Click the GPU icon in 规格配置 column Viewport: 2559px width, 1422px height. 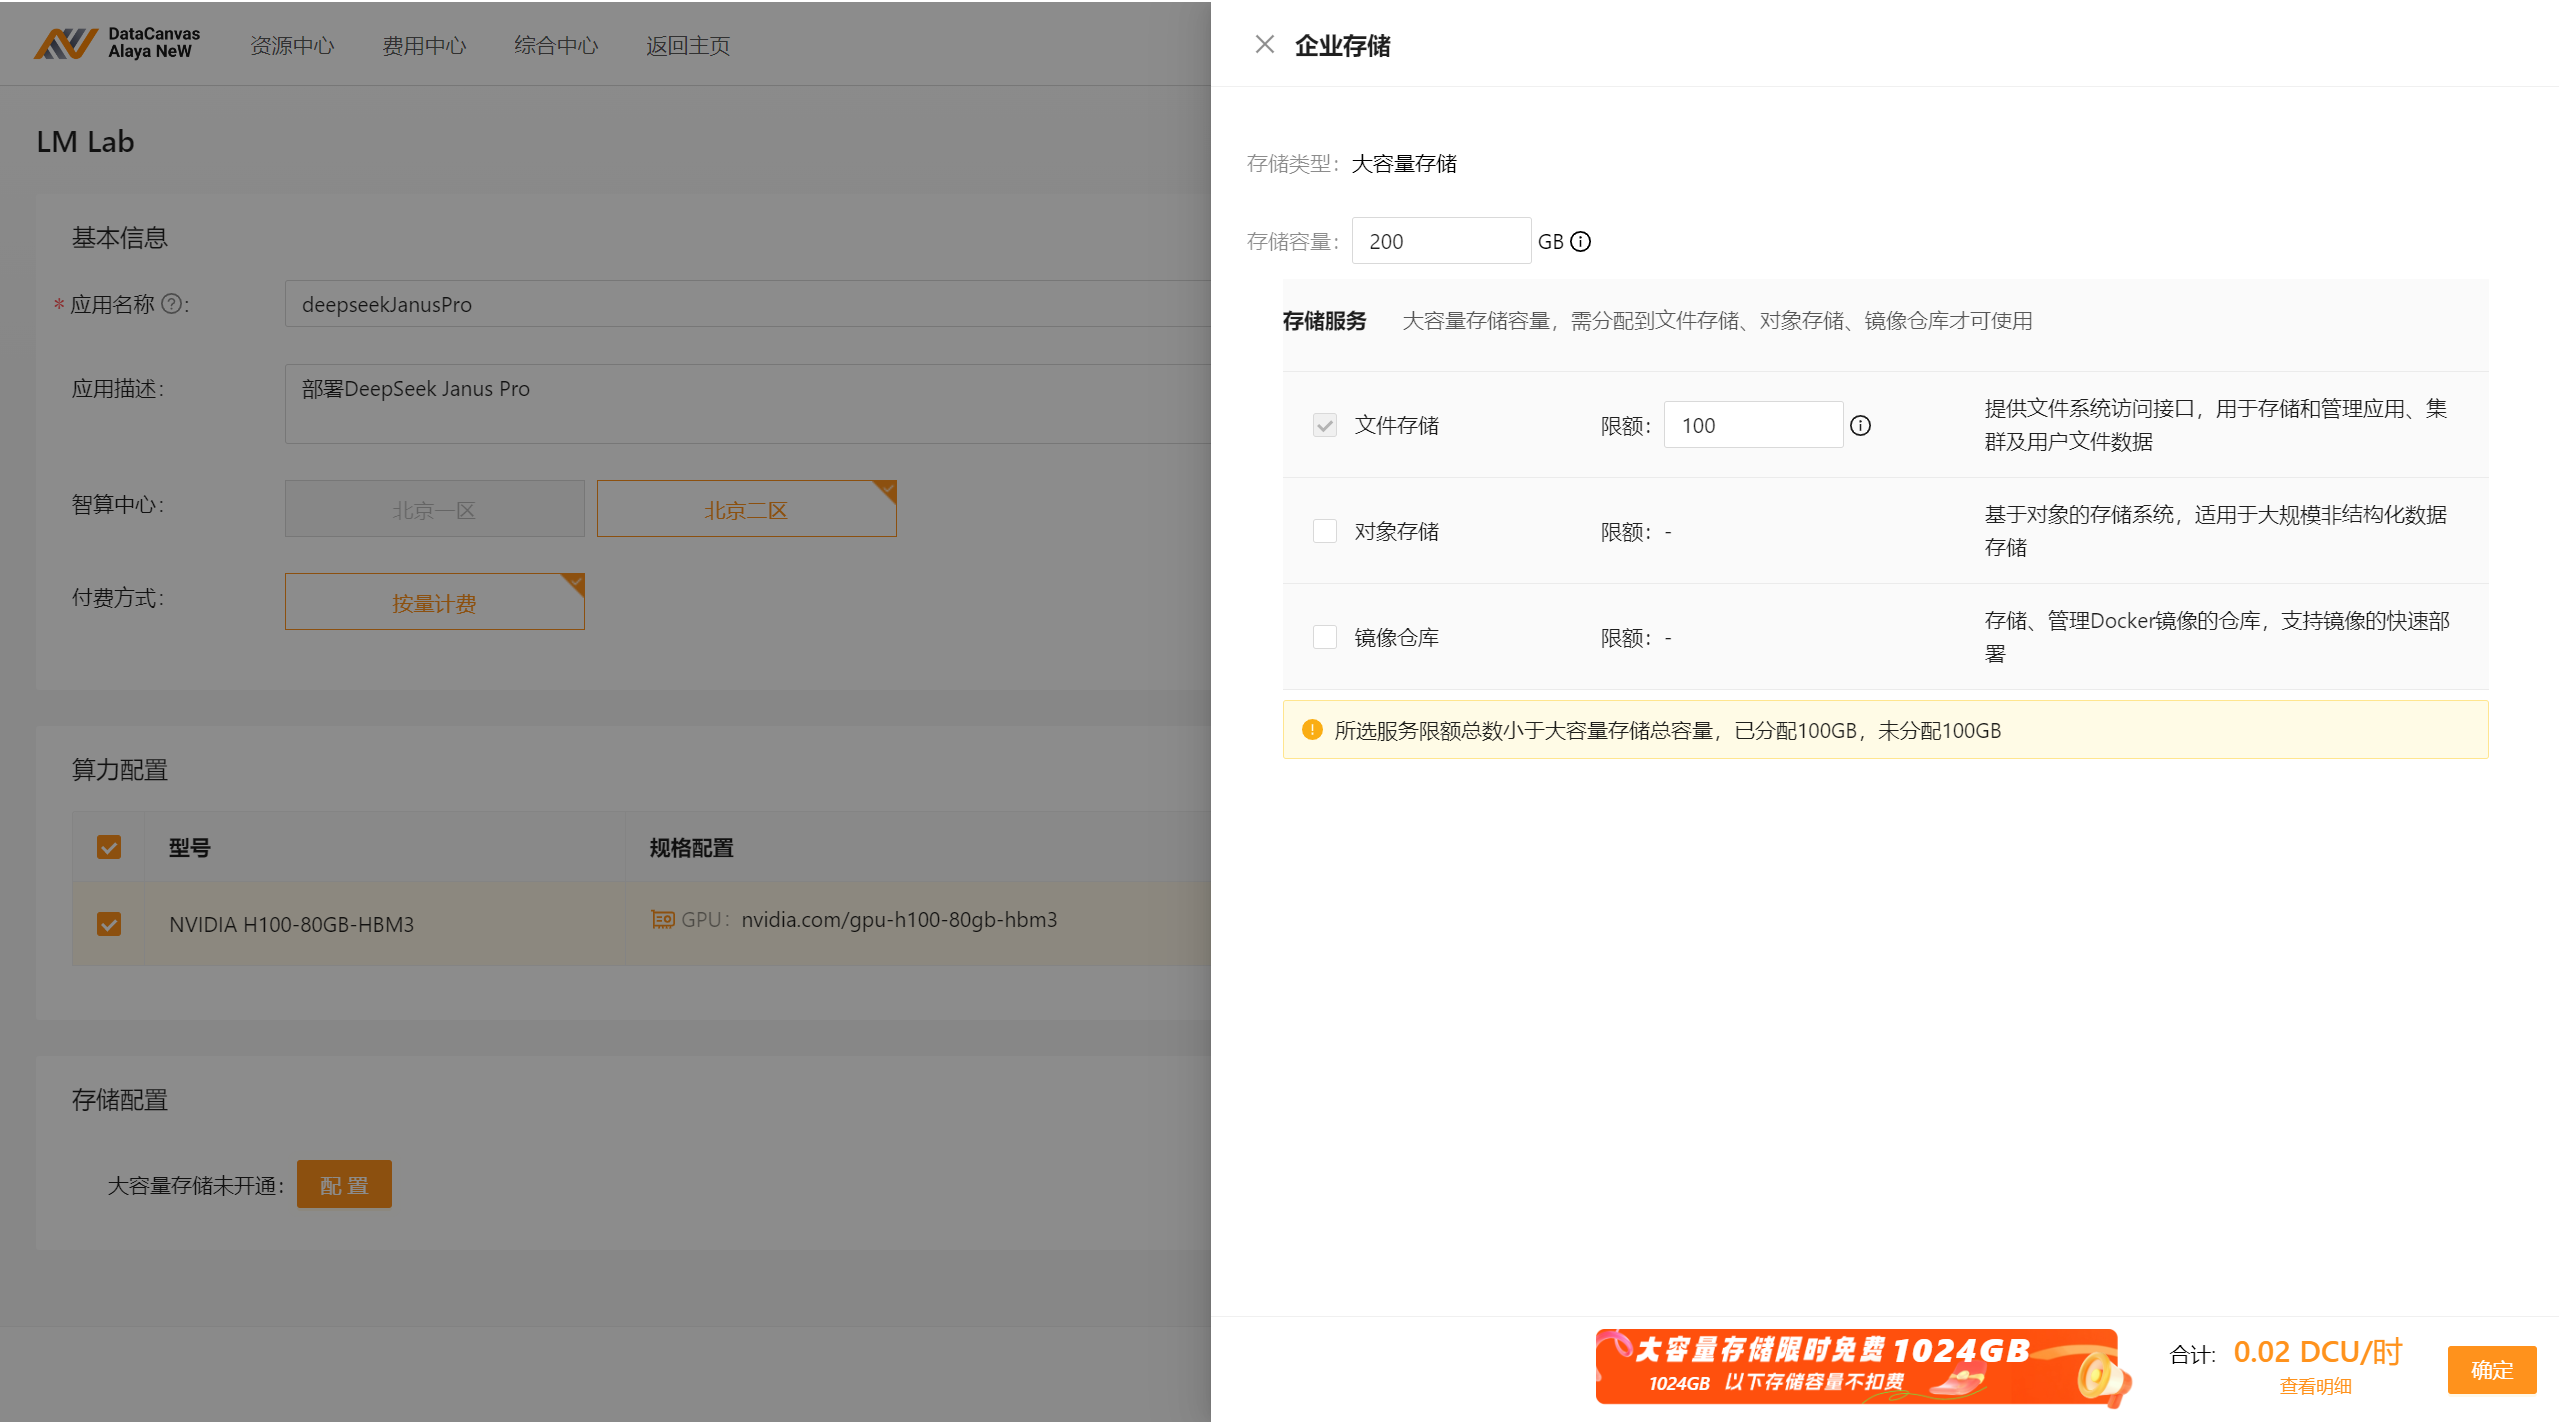tap(662, 919)
